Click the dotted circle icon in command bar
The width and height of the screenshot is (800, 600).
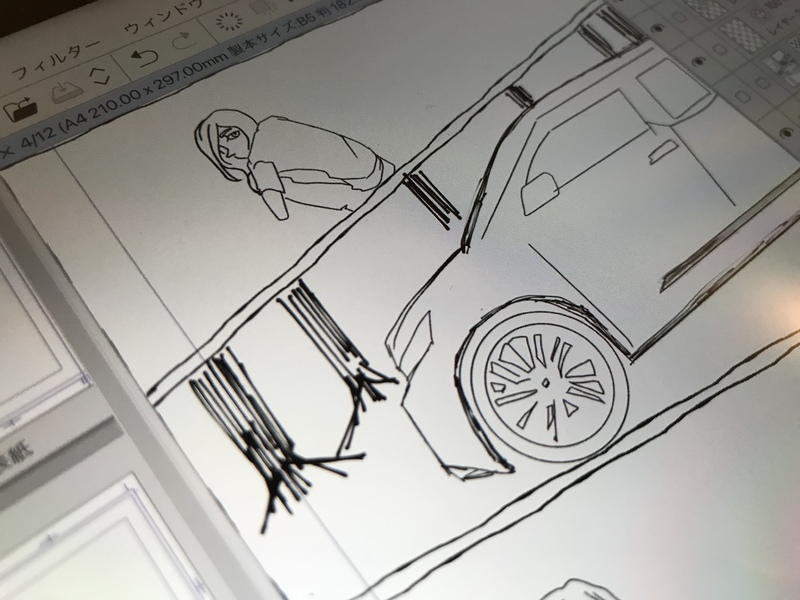(x=229, y=22)
